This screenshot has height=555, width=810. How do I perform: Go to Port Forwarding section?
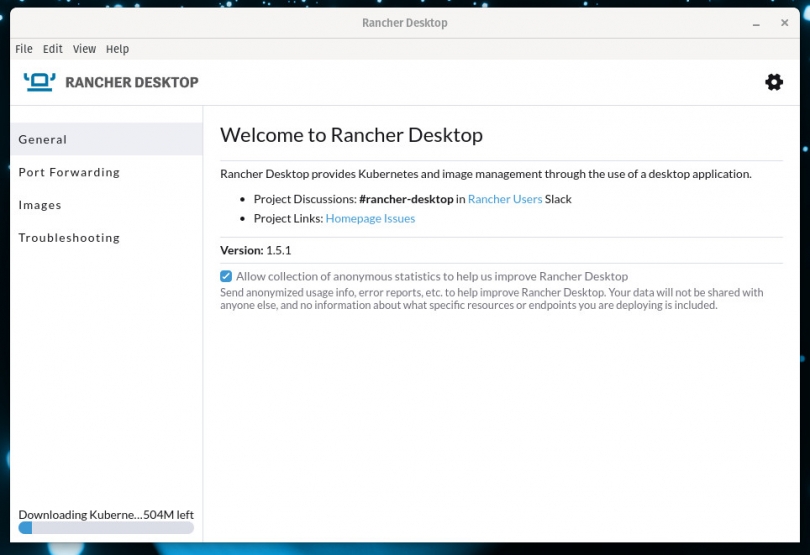tap(106, 172)
